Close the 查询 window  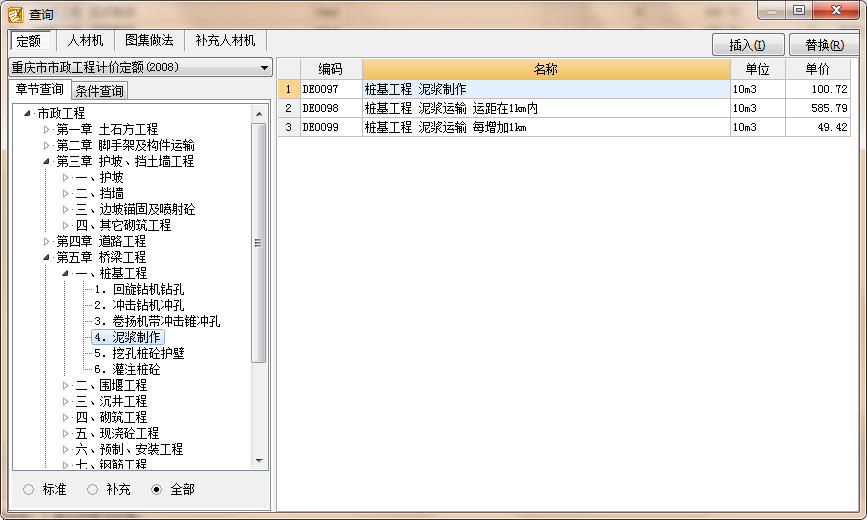pyautogui.click(x=836, y=10)
